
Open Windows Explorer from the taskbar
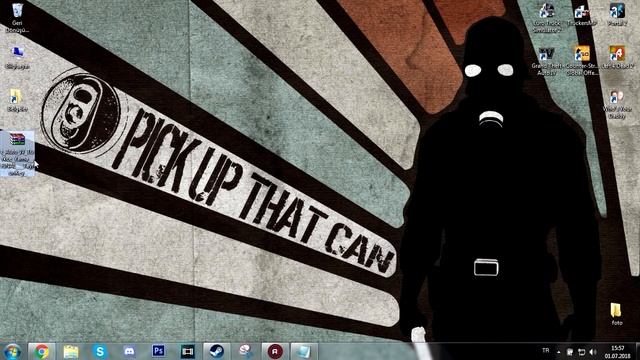71,351
